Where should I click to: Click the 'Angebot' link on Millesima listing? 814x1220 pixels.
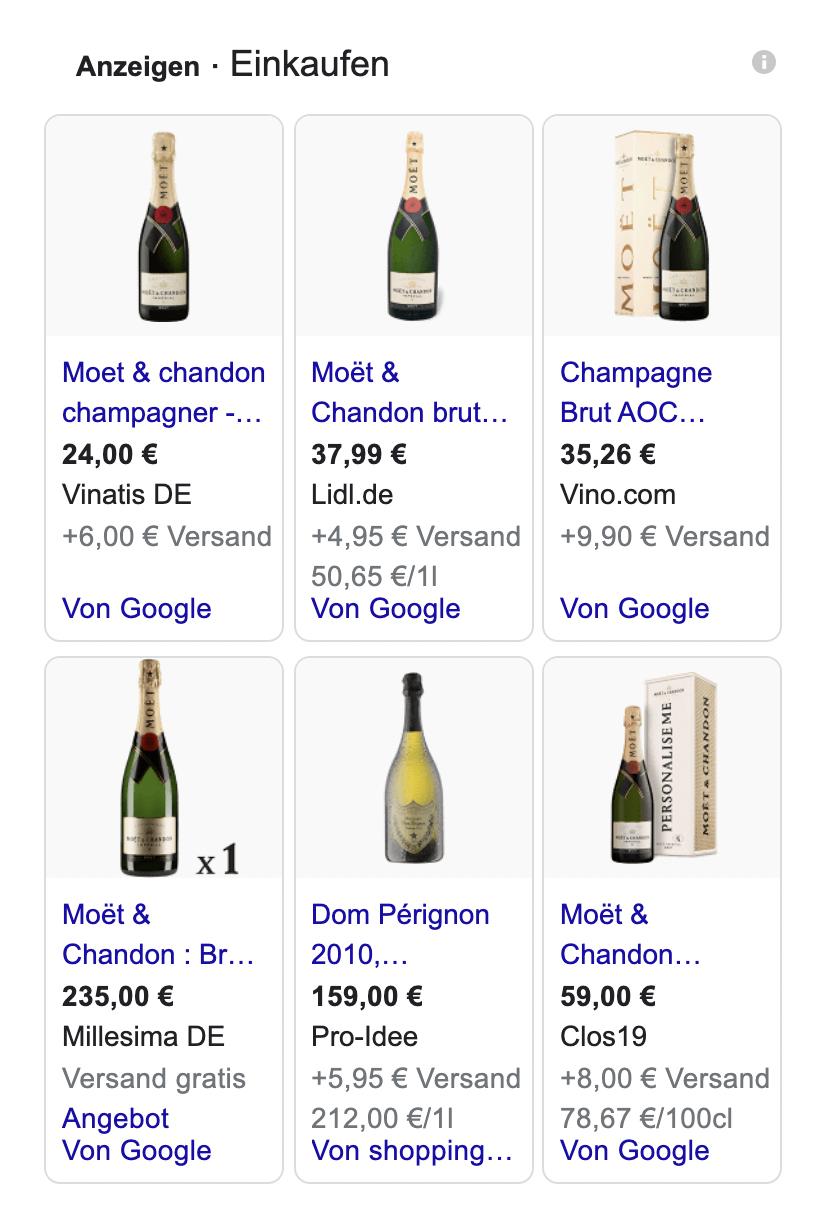coord(116,1118)
